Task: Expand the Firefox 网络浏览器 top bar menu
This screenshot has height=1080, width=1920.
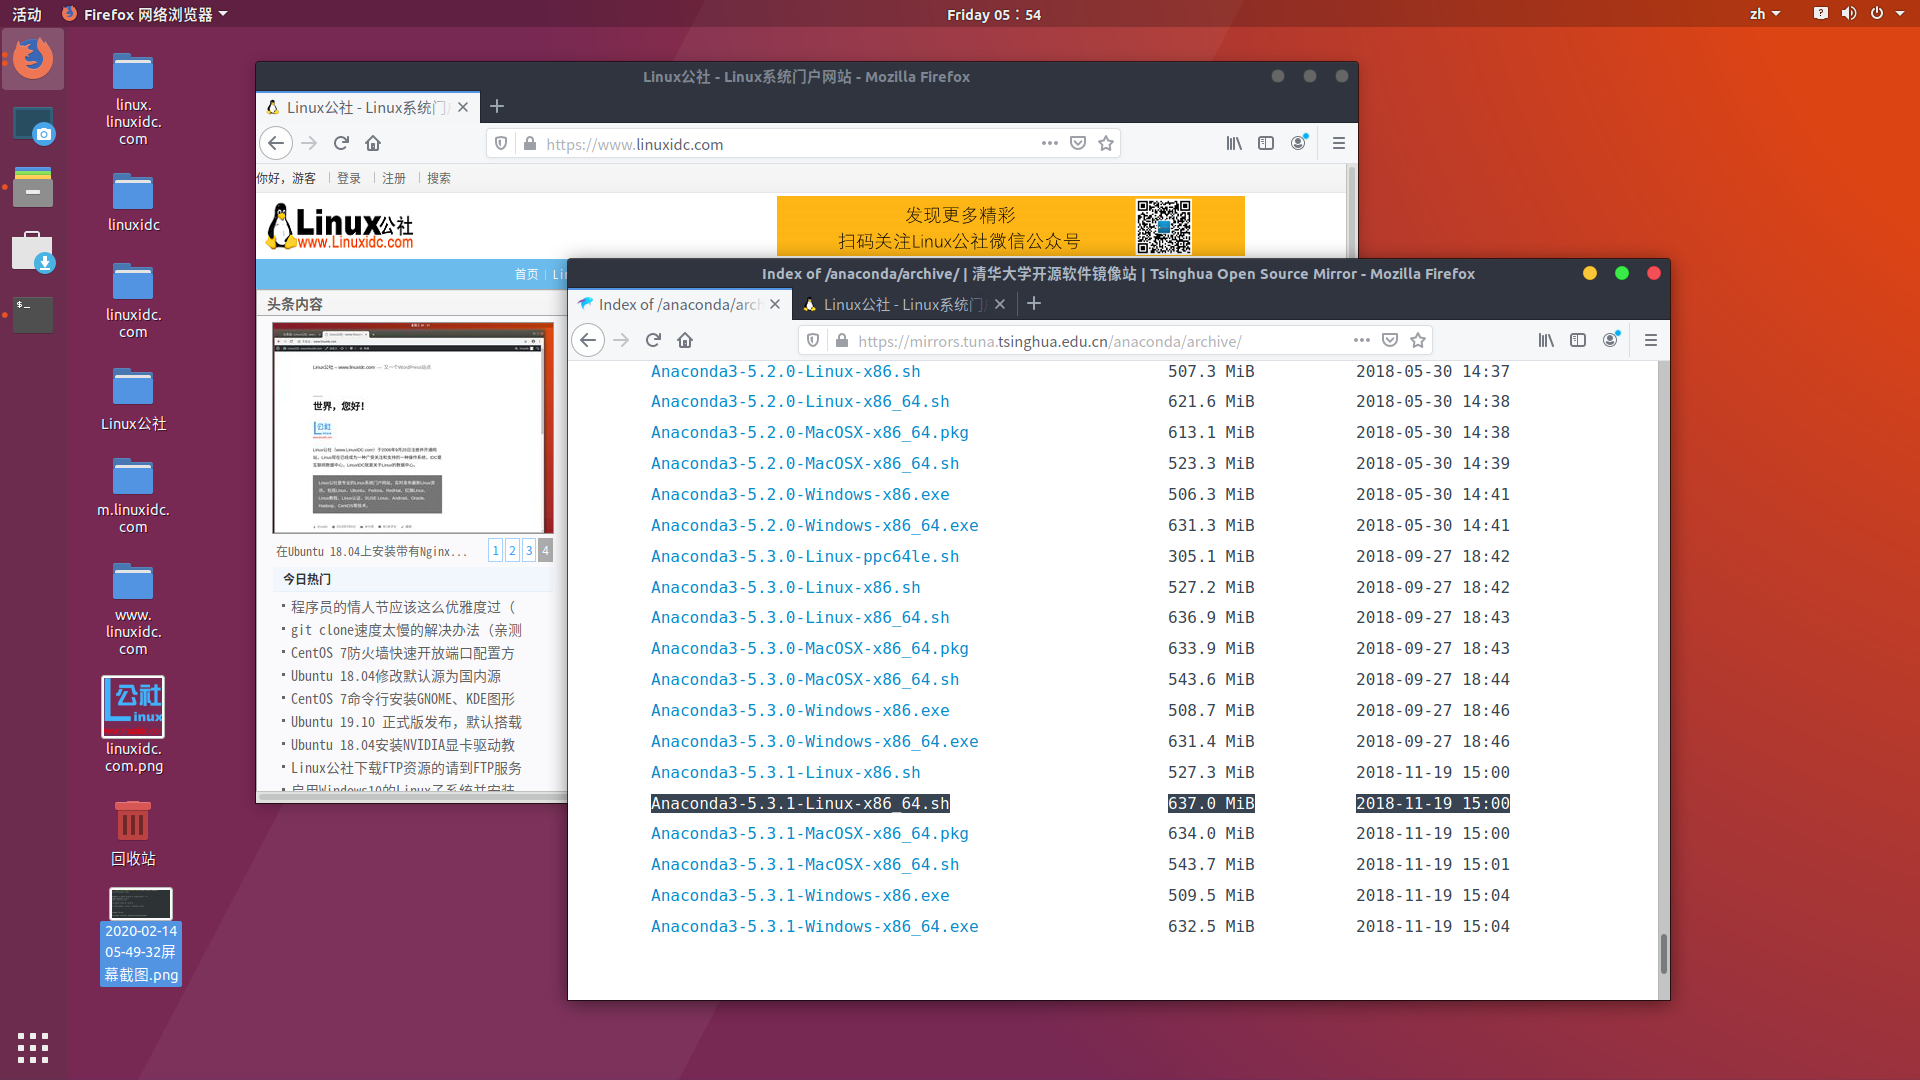Action: (145, 13)
